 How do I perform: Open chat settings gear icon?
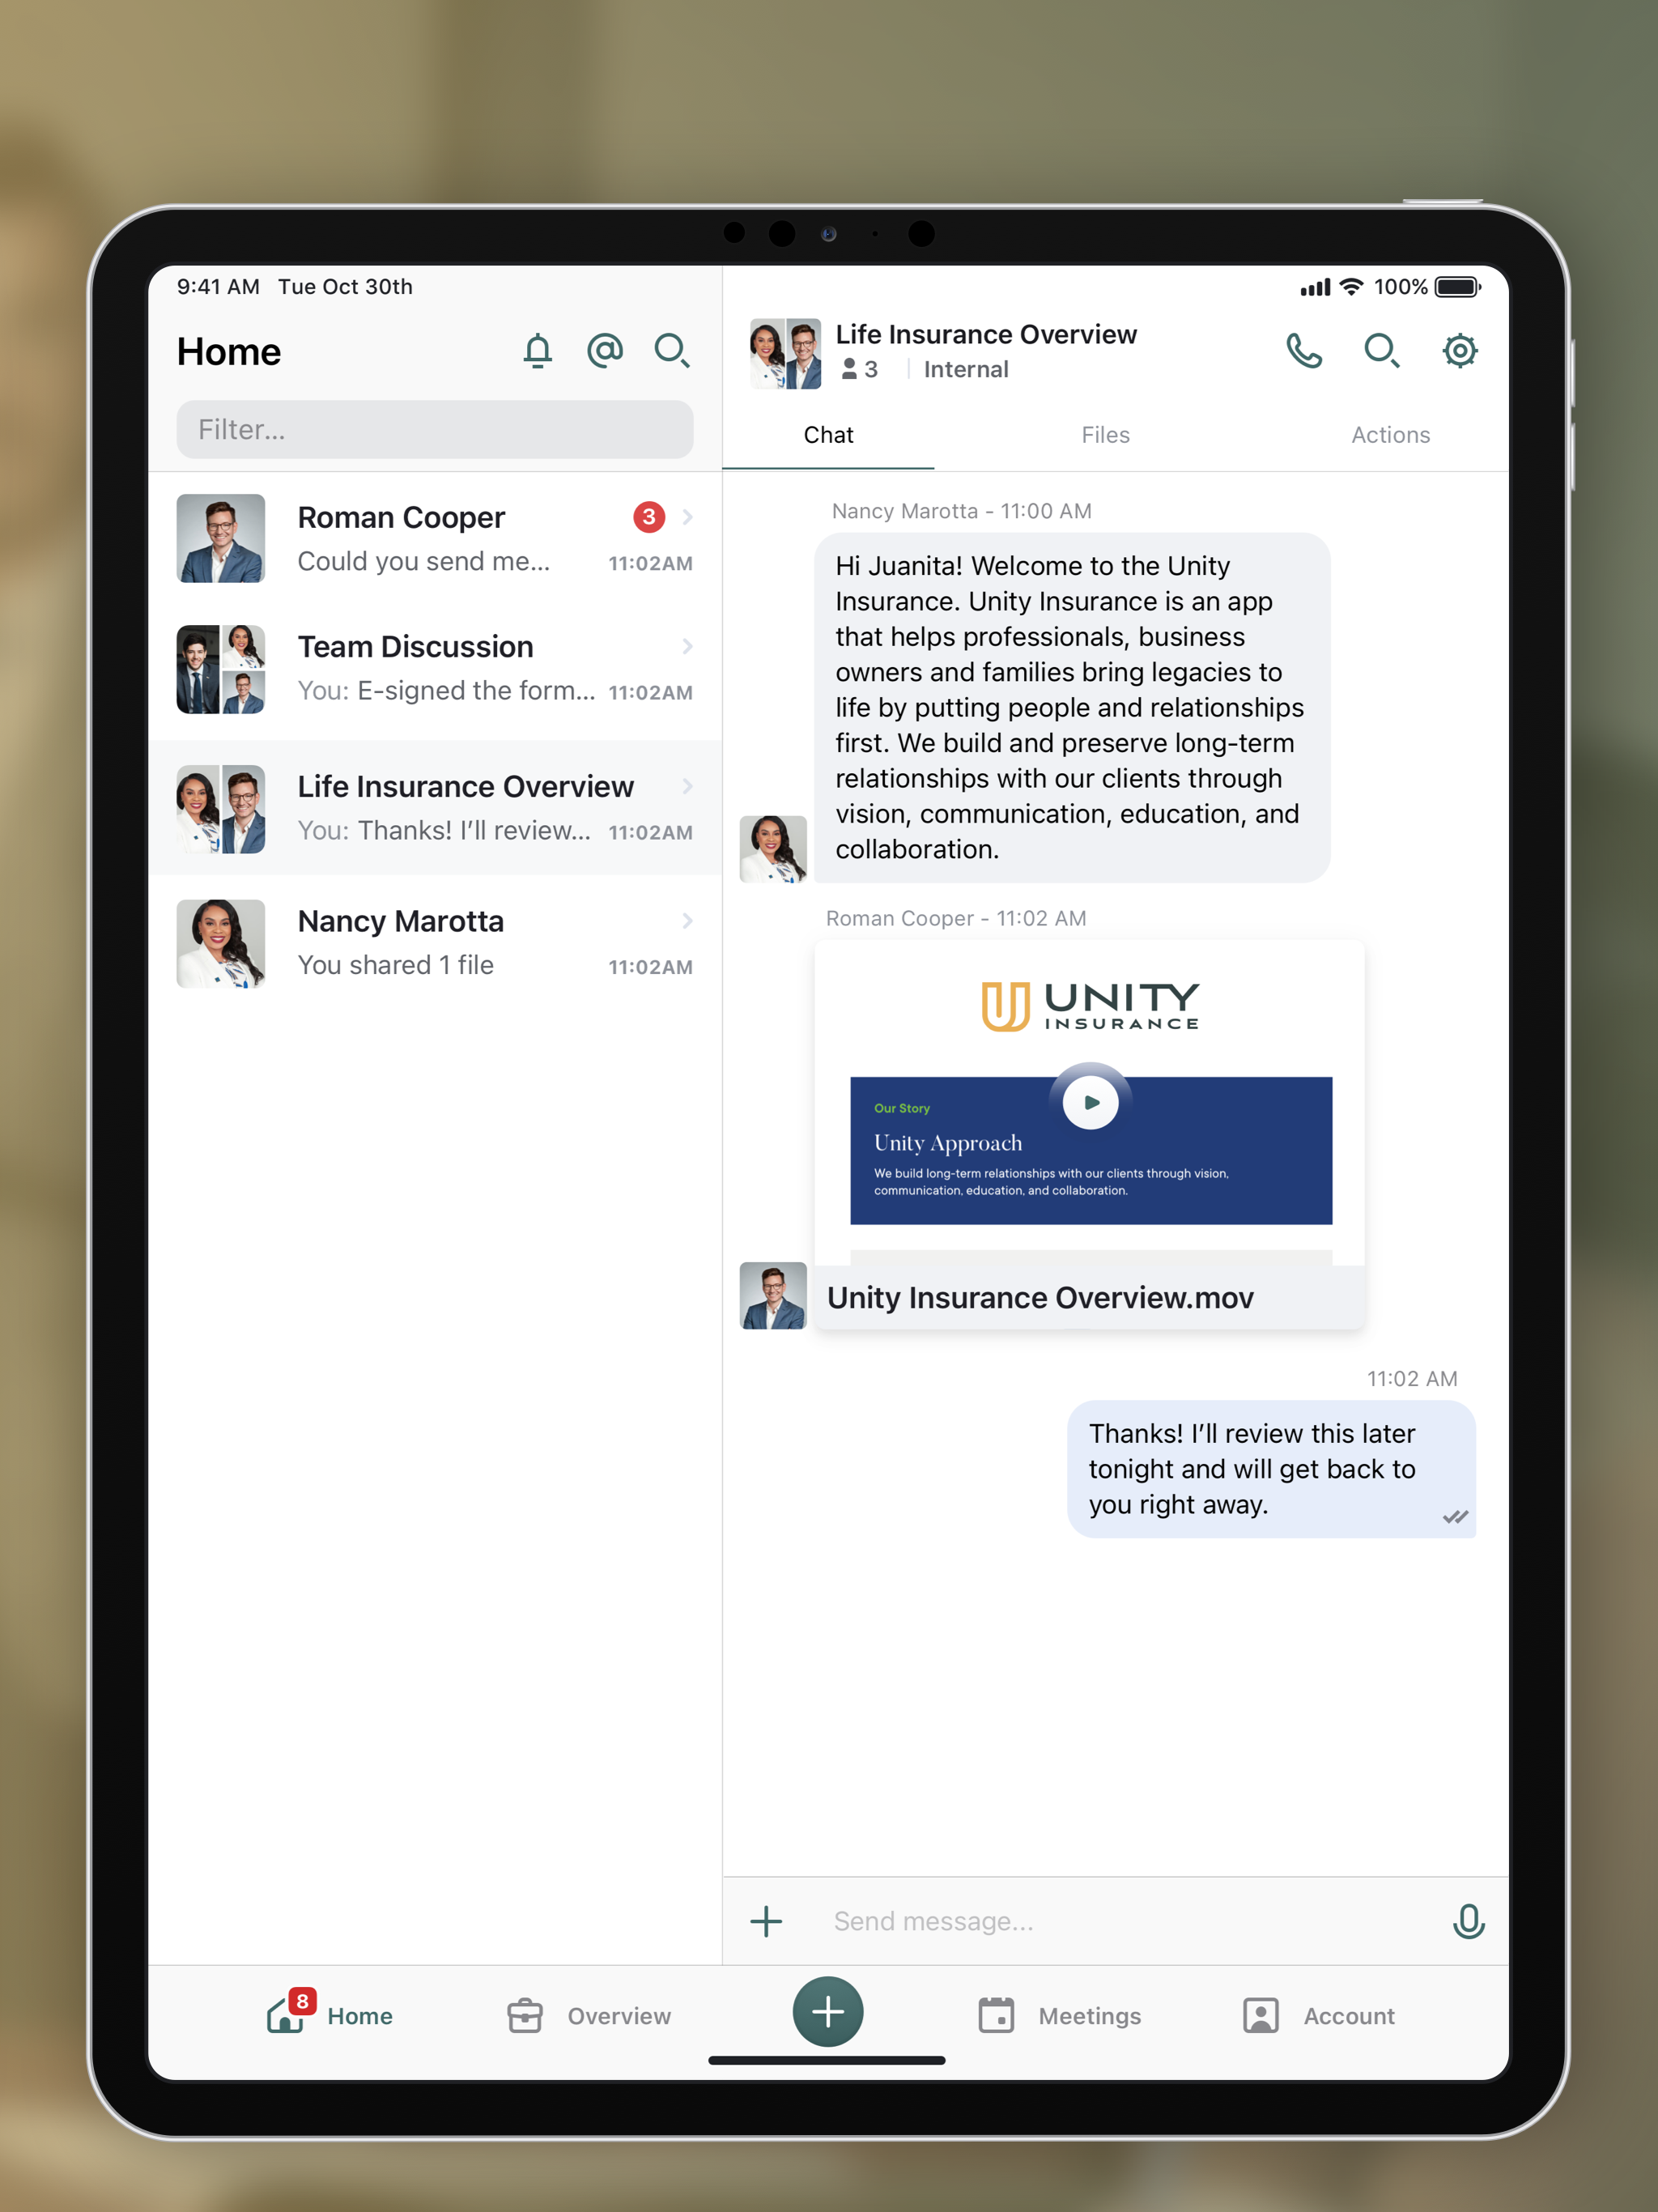[1459, 351]
